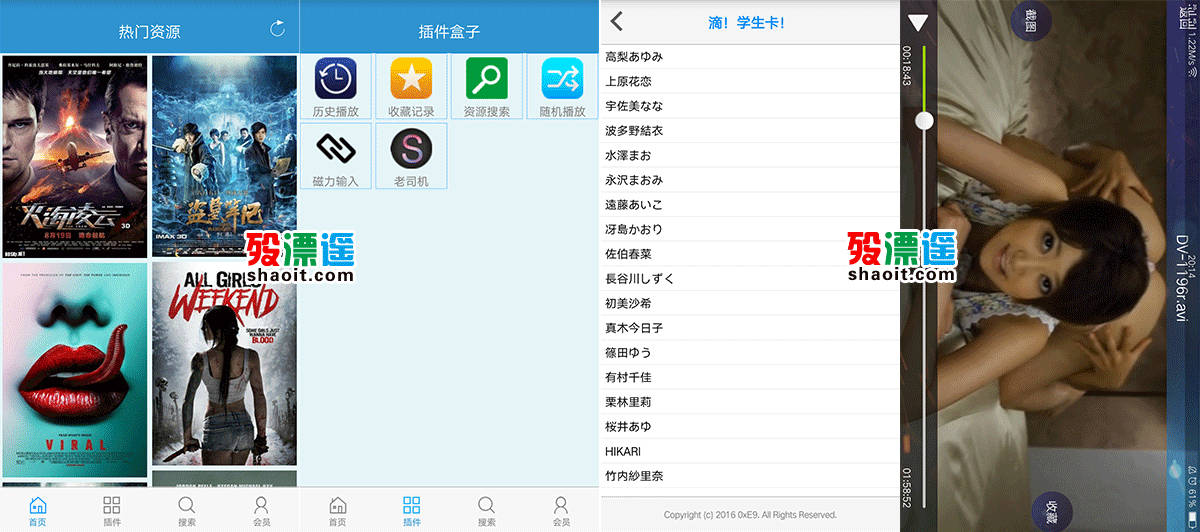Viewport: 1200px width, 532px height.
Task: Tap the 插件盒子 header title
Action: pyautogui.click(x=449, y=32)
